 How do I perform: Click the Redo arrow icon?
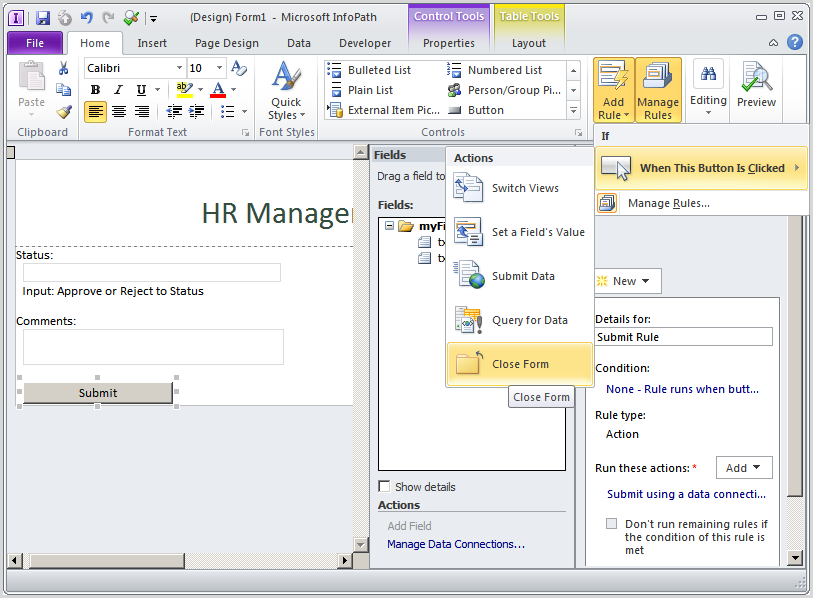click(x=108, y=18)
